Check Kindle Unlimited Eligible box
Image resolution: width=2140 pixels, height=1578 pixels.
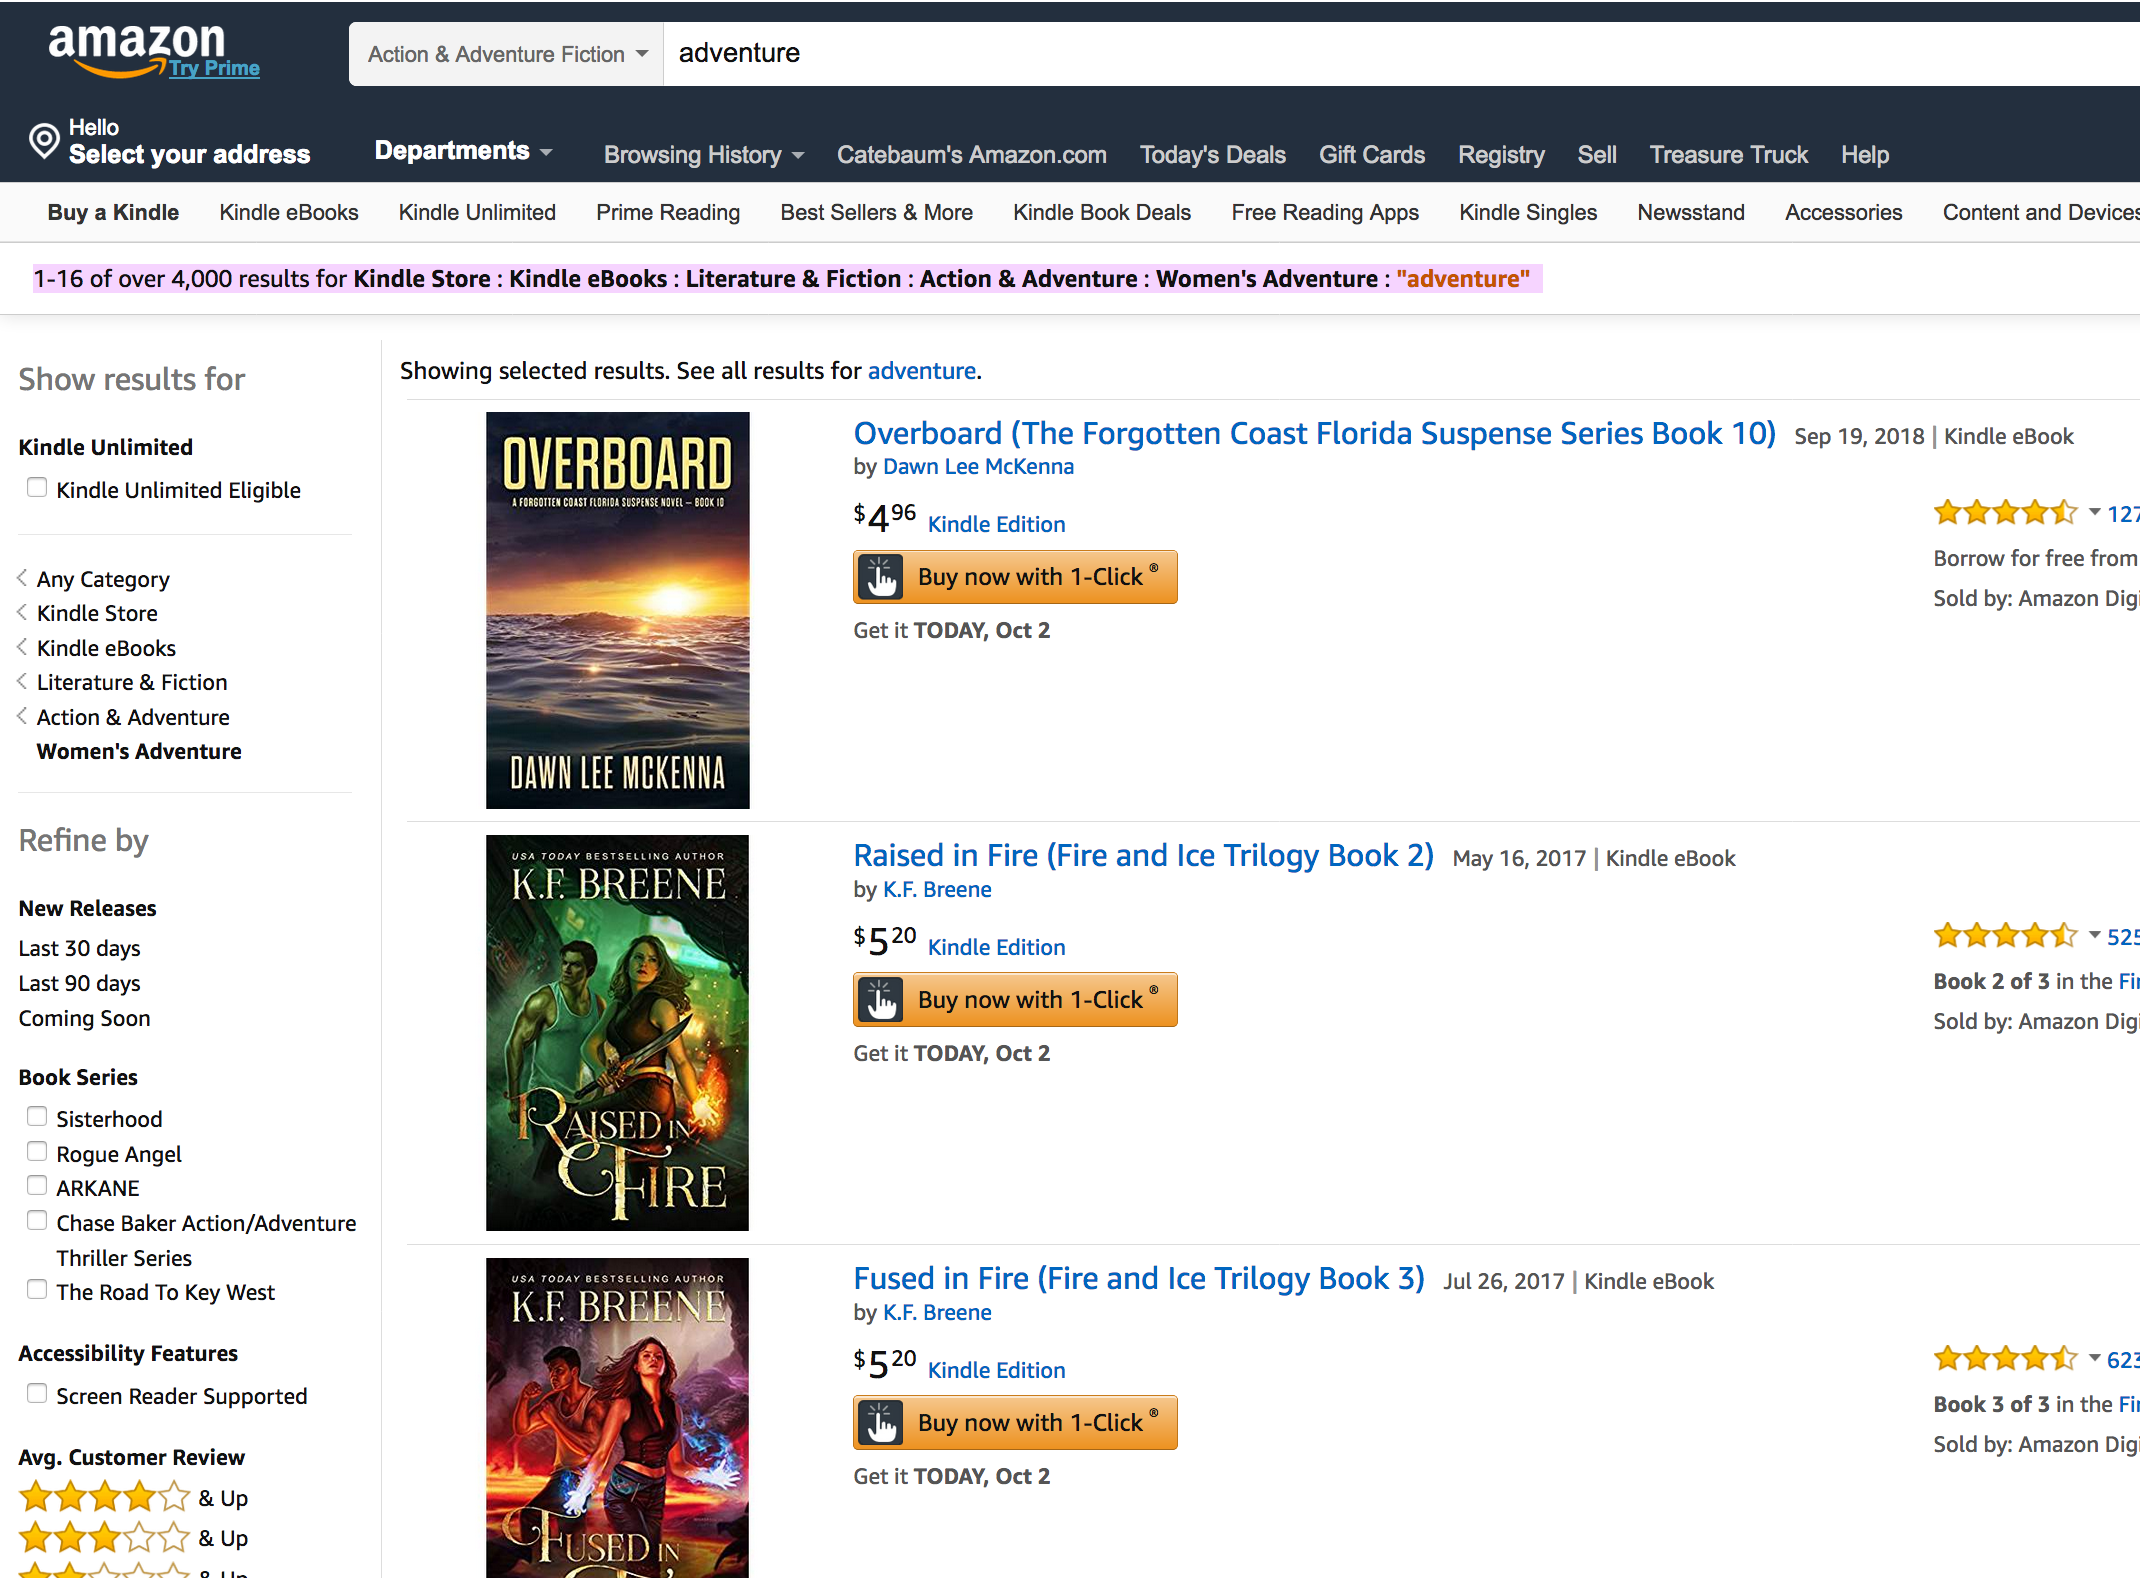pyautogui.click(x=37, y=487)
